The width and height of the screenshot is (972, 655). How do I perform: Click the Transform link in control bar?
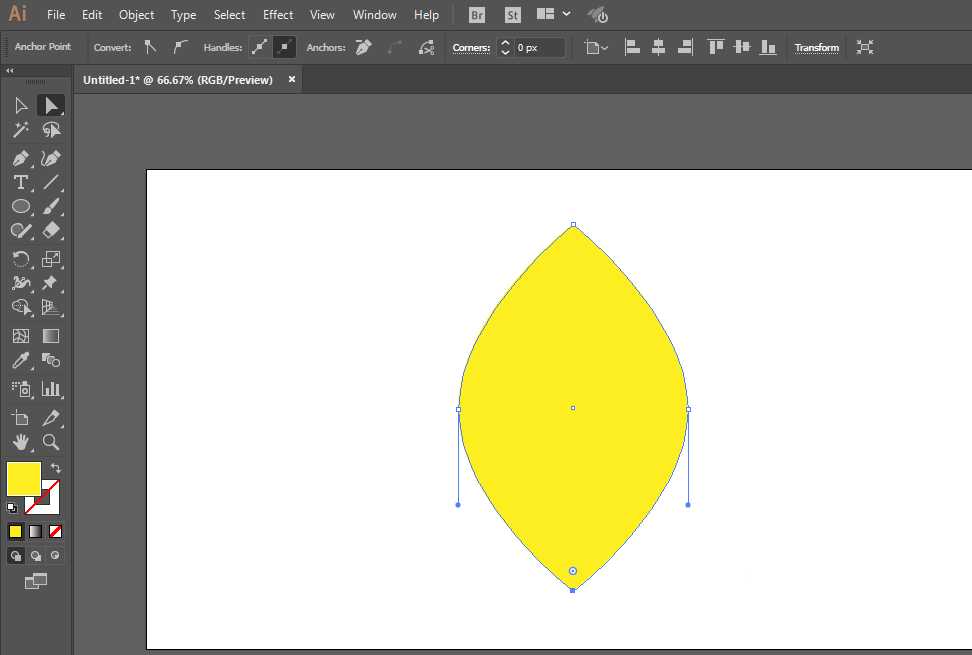point(816,47)
